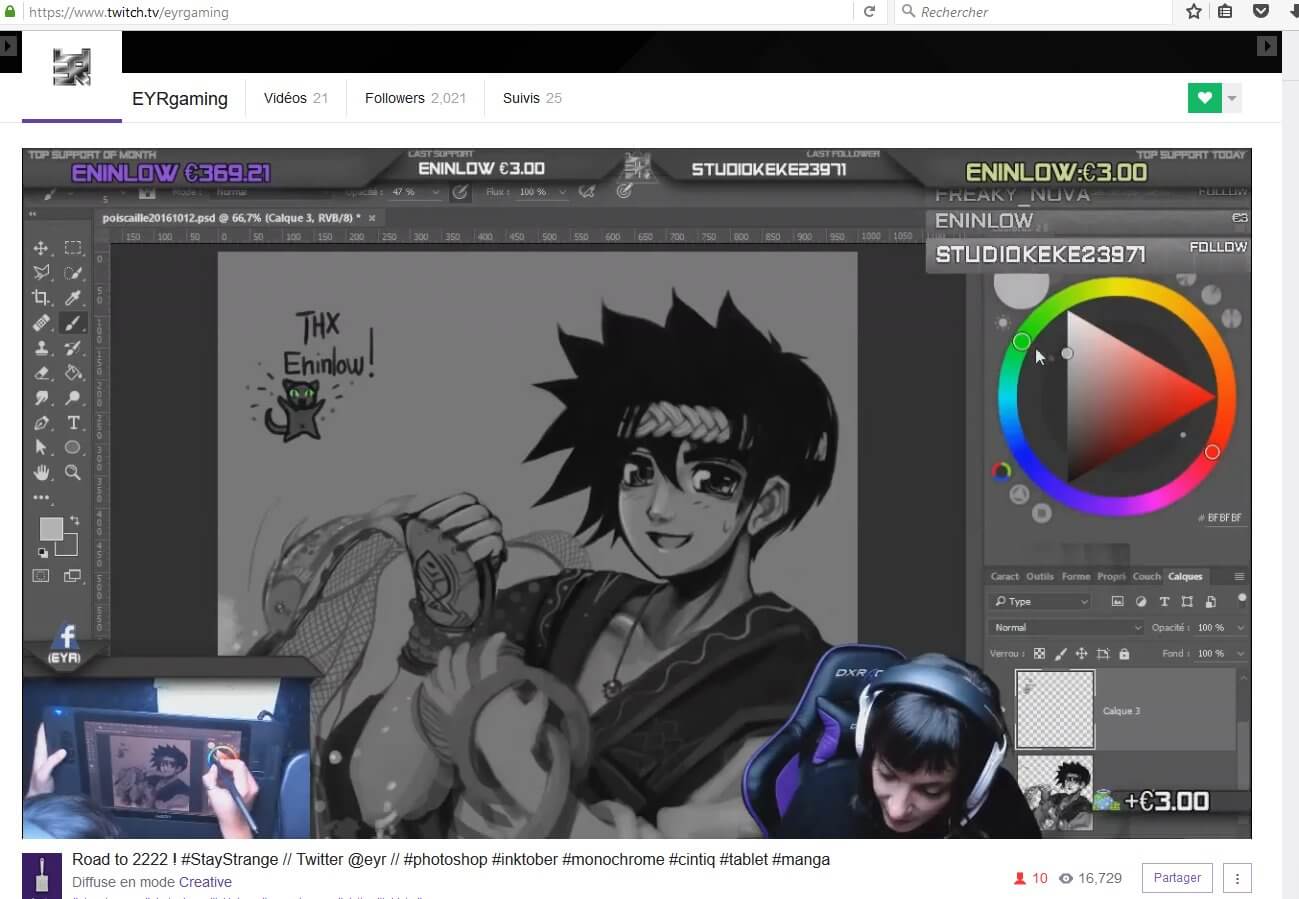1299x899 pixels.
Task: Toggle lock all padlock icon
Action: (x=1124, y=654)
